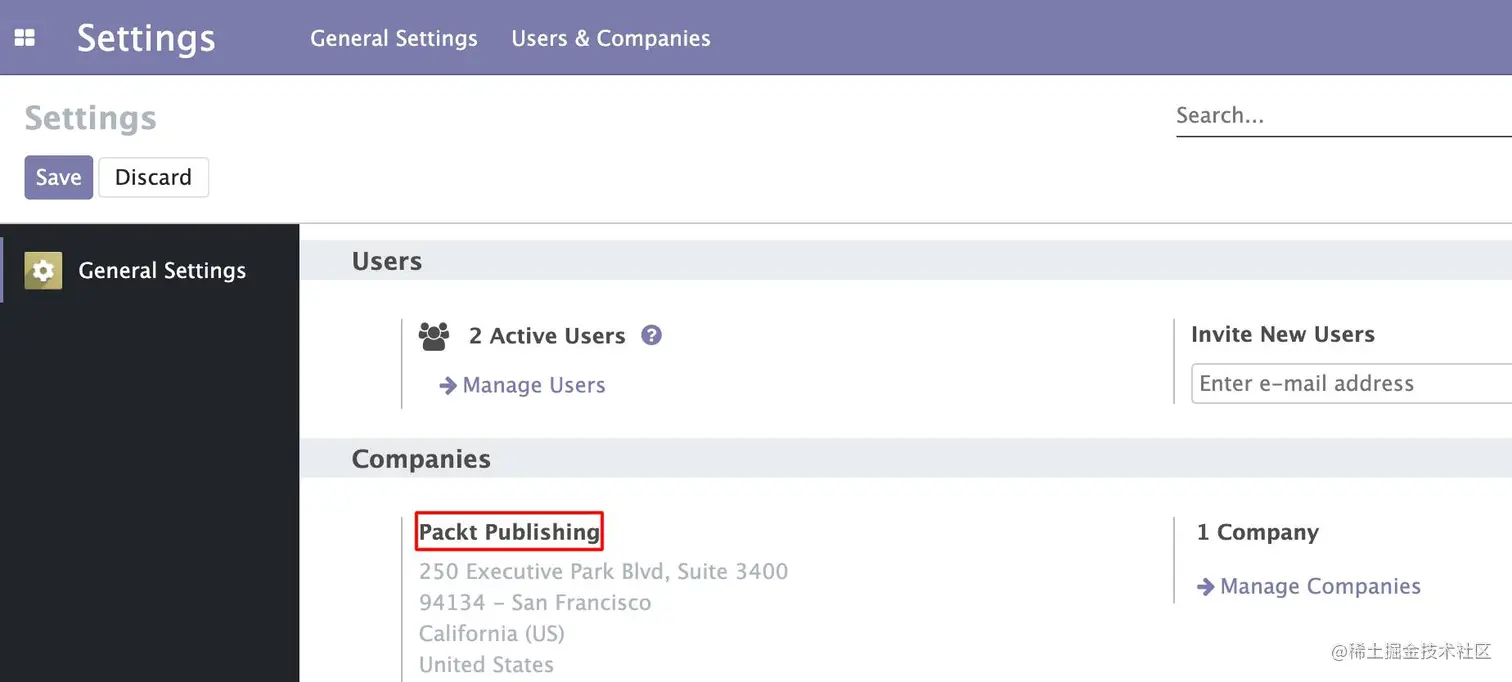Viewport: 1512px width, 682px height.
Task: Open the General Settings menu item
Action: point(393,38)
